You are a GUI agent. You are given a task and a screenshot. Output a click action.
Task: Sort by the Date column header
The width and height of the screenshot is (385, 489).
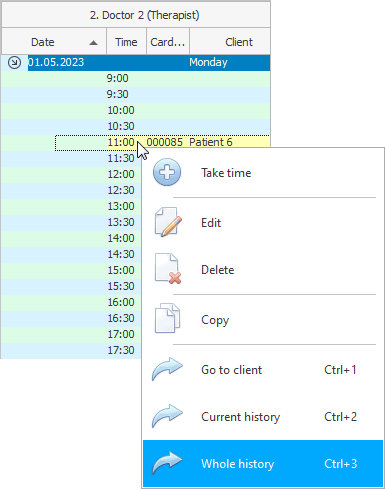pos(54,42)
